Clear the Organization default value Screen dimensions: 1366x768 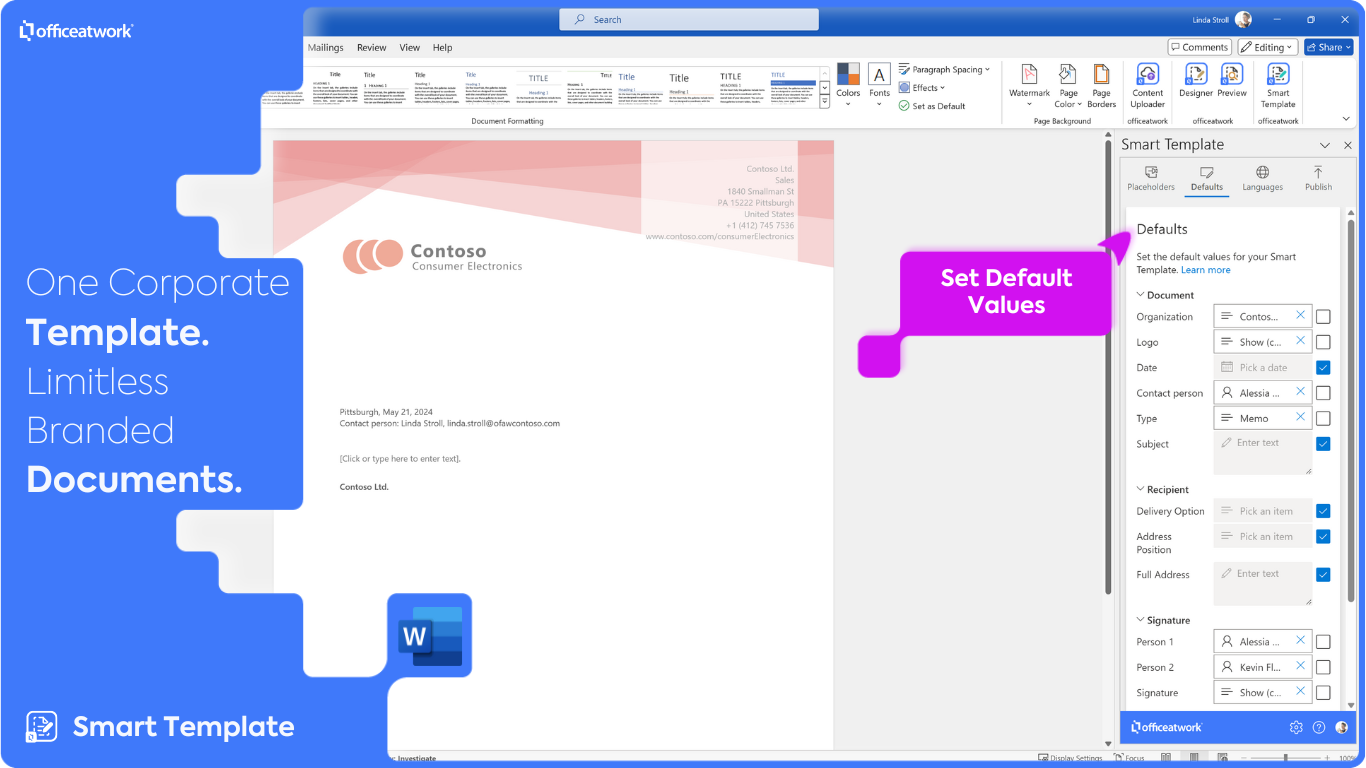point(1300,315)
